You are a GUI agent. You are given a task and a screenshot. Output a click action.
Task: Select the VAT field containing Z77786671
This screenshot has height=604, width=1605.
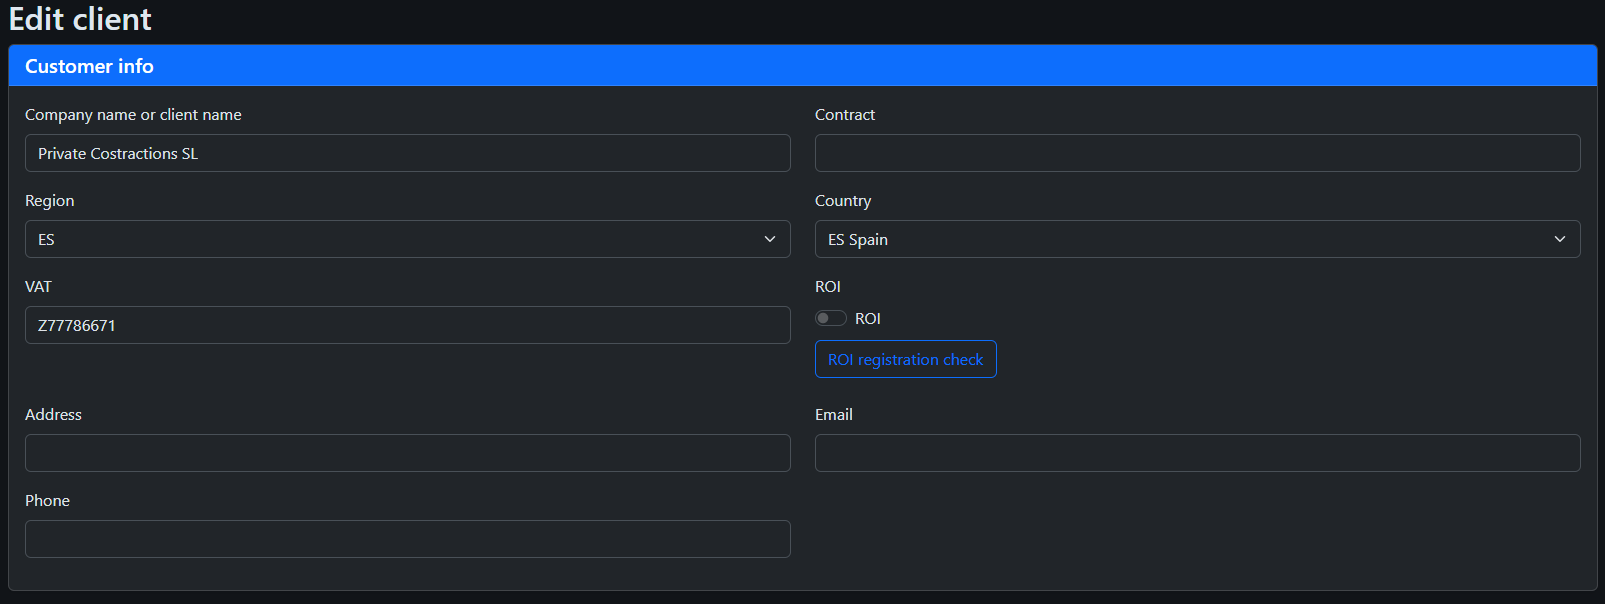click(407, 325)
